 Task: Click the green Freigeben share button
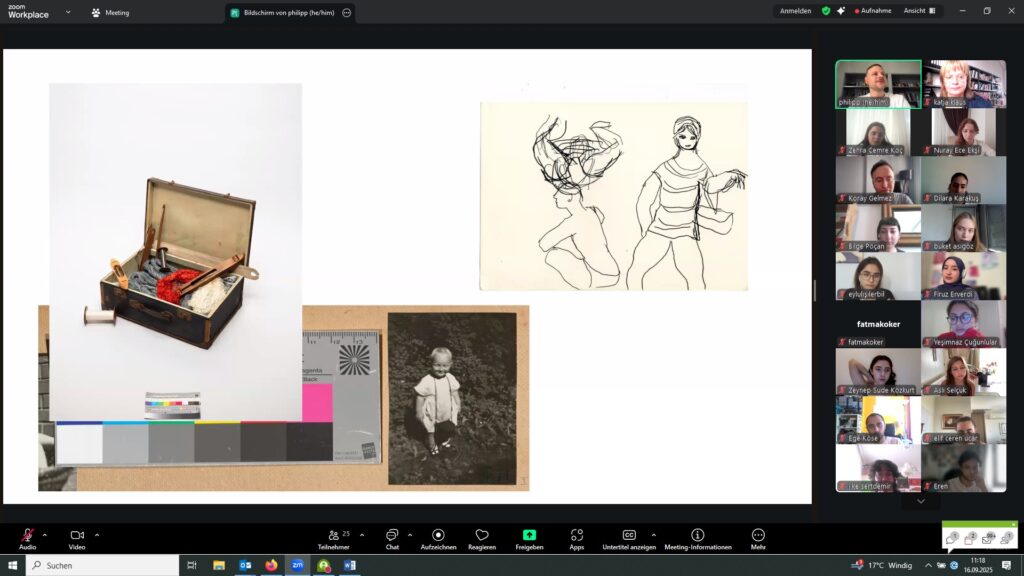(x=529, y=536)
